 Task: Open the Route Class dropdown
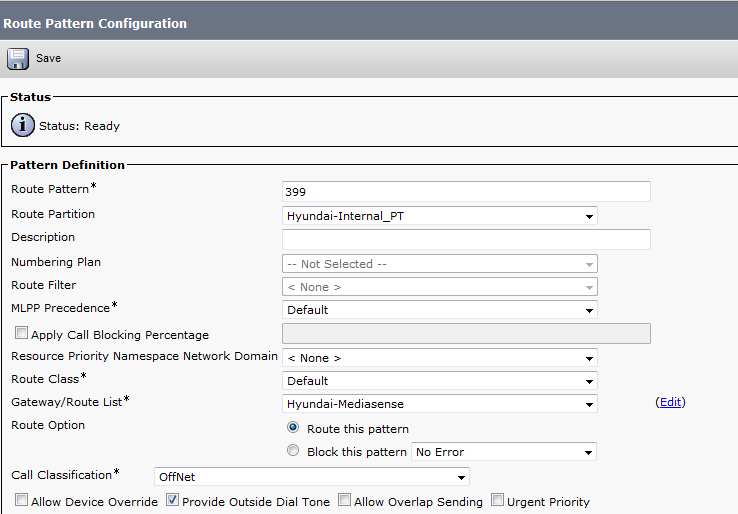[440, 381]
